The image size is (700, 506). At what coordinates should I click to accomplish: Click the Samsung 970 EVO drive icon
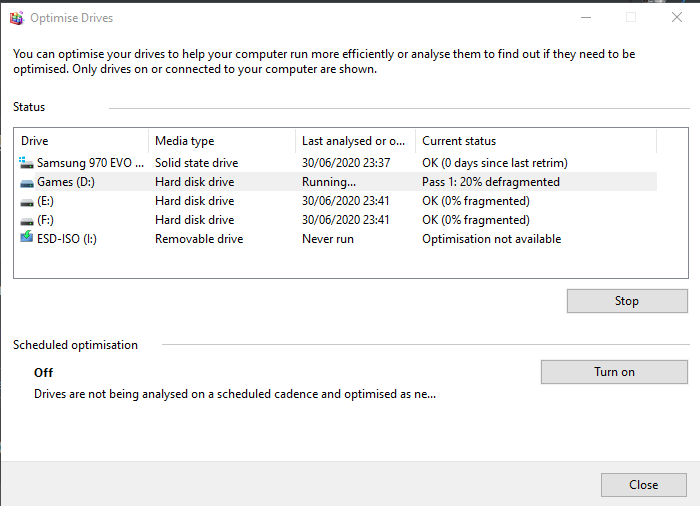coord(26,162)
